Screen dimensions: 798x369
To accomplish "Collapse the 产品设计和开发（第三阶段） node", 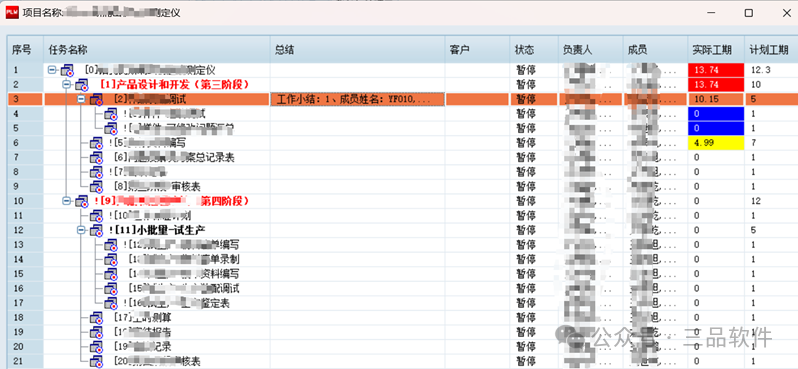I will [66, 84].
